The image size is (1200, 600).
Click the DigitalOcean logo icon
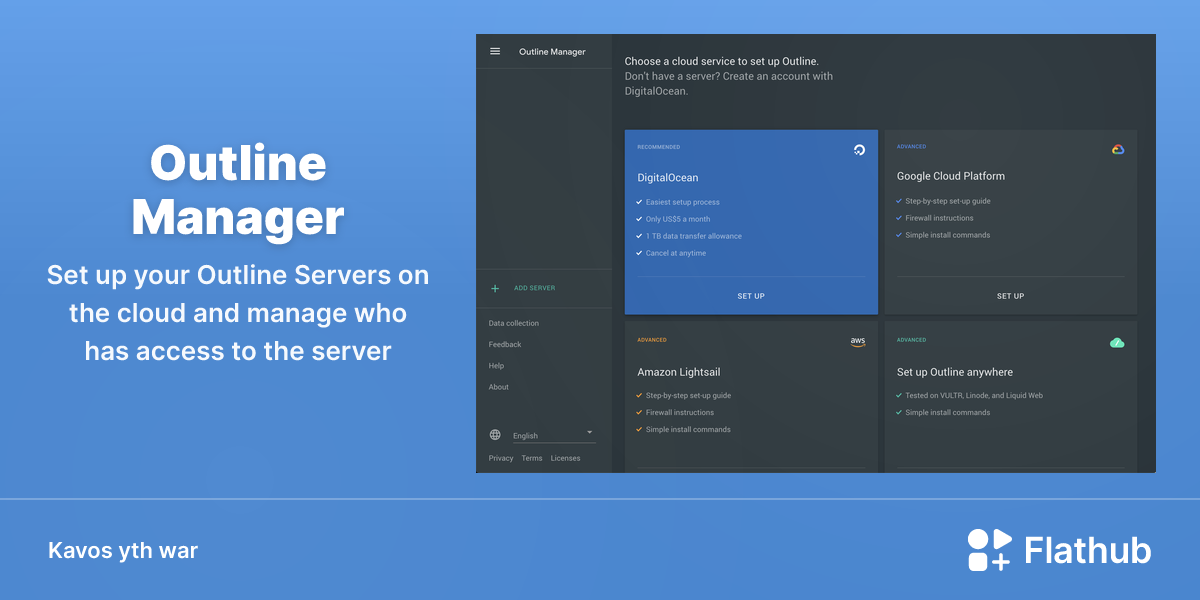(859, 149)
